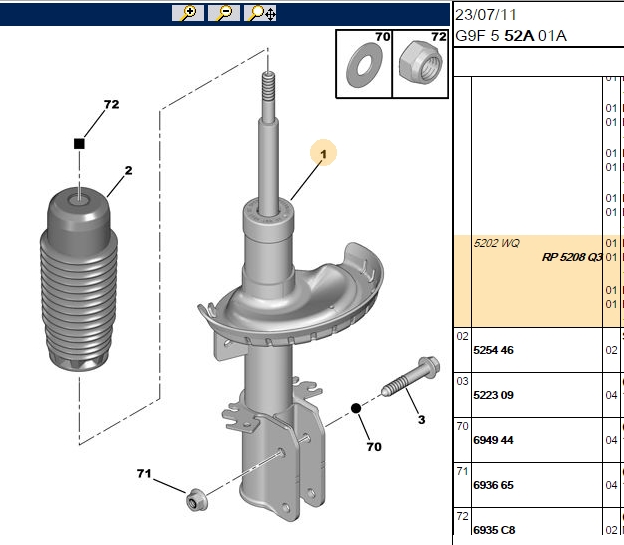Select part number 5254 46
The width and height of the screenshot is (624, 545).
tap(493, 350)
